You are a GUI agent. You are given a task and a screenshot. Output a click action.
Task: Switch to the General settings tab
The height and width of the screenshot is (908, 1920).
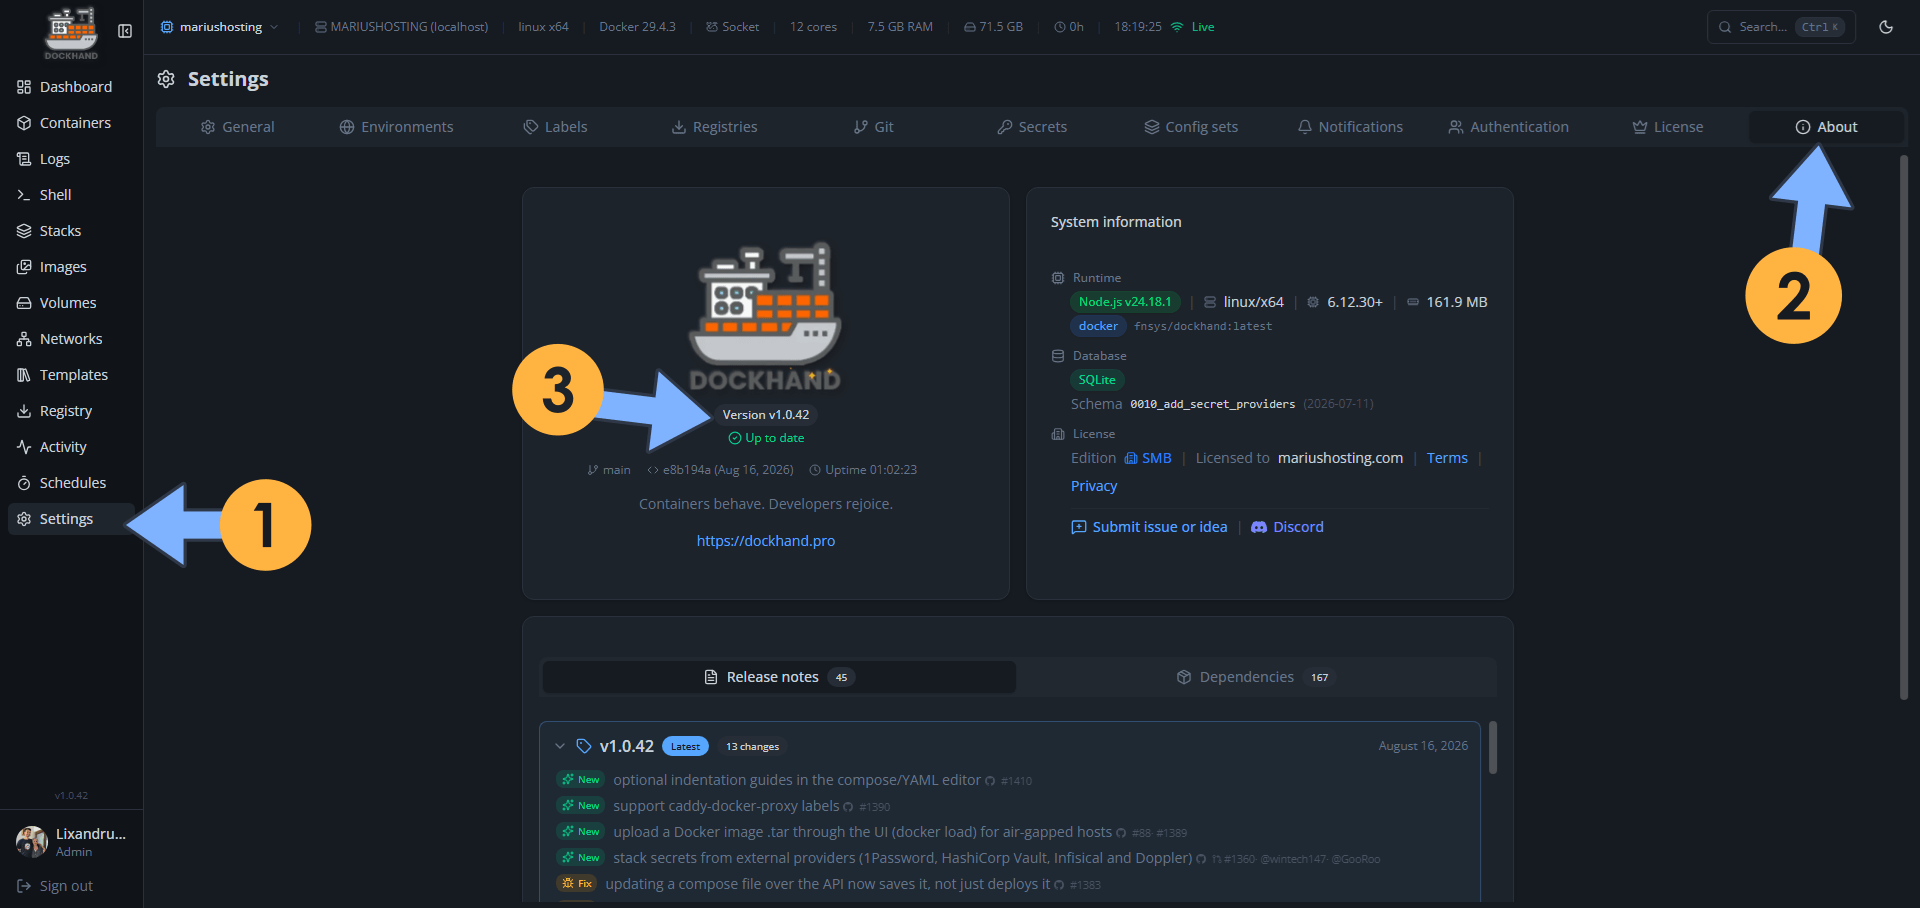click(x=237, y=127)
